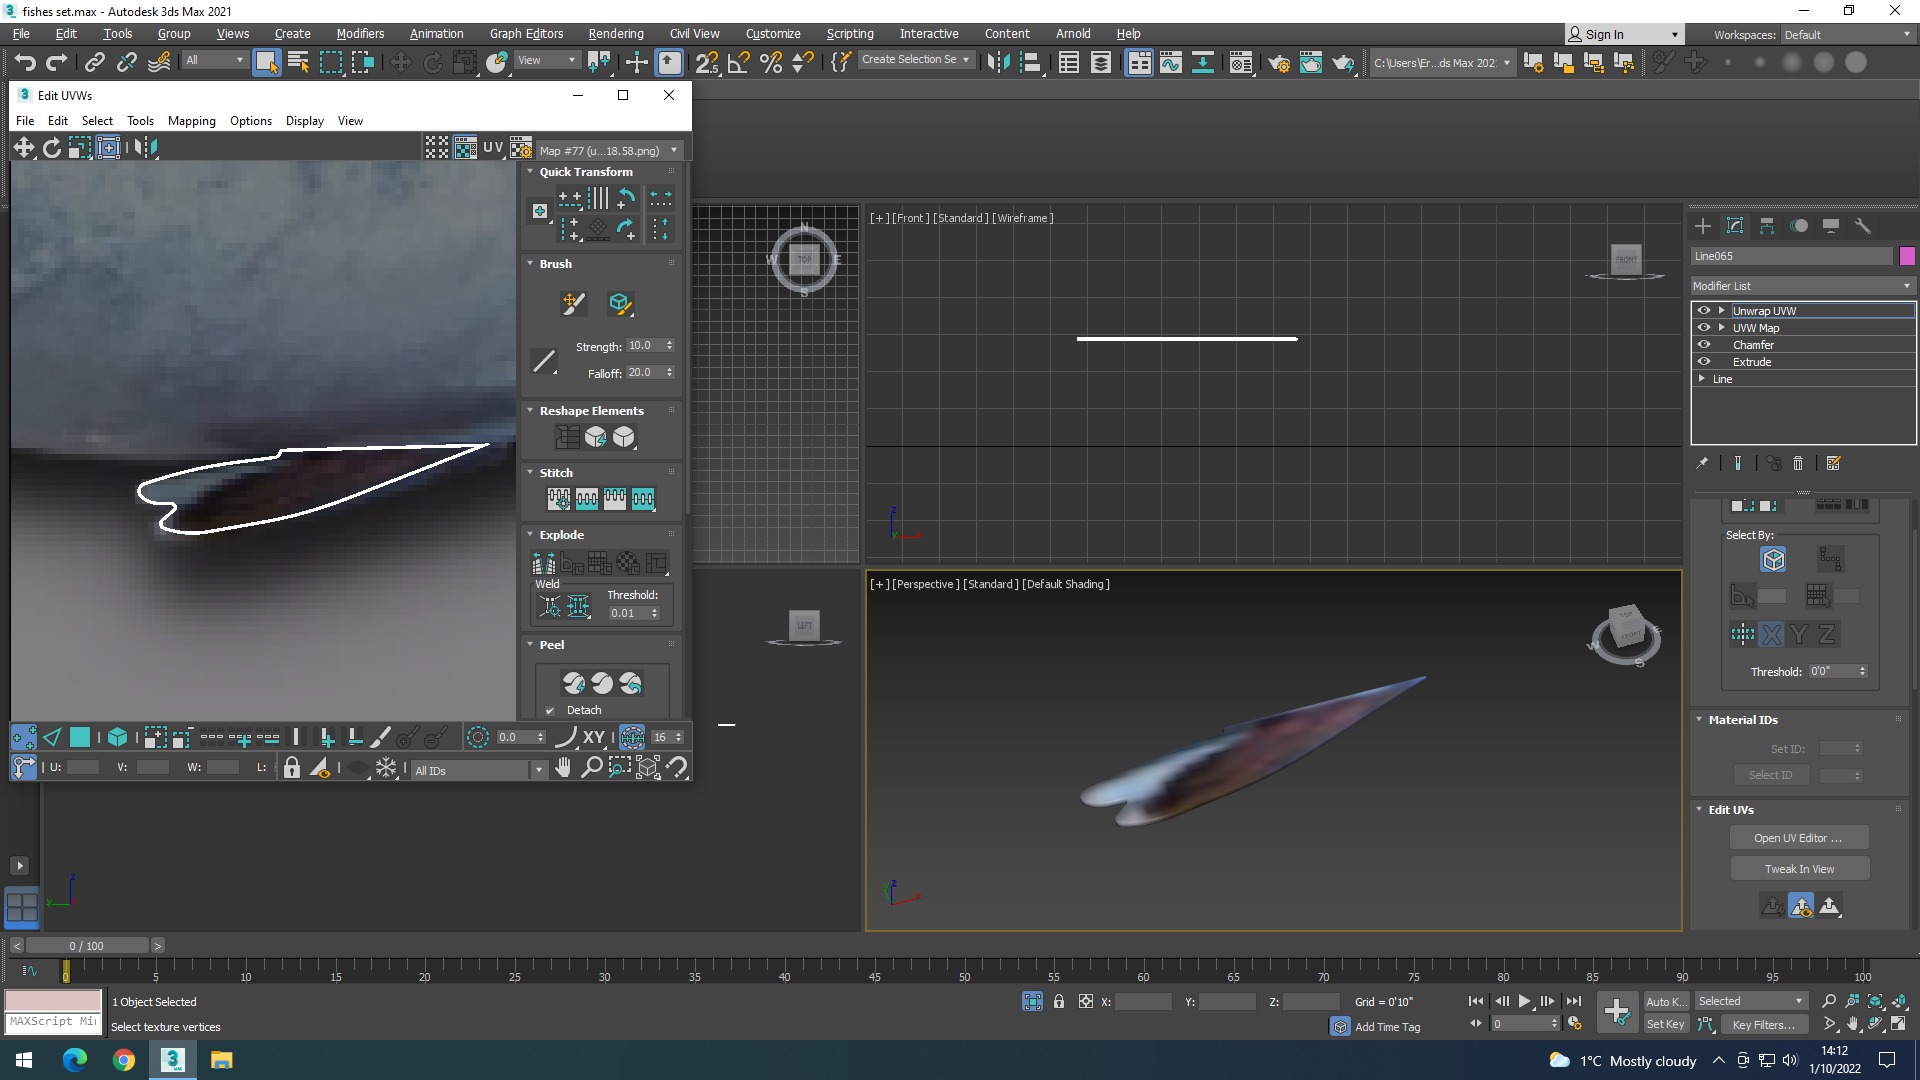Click the Pan View hand icon in UV editor
Screen dimensions: 1920x1080
[x=564, y=768]
